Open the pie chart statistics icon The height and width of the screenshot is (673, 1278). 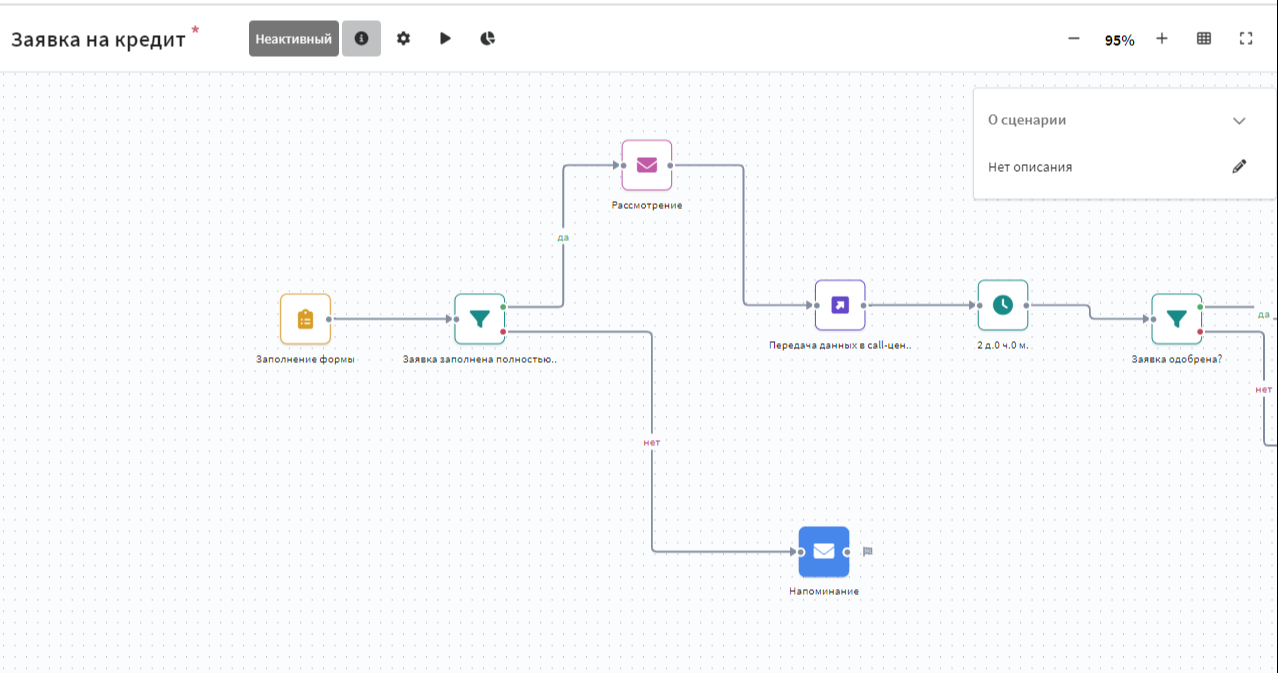tap(487, 39)
